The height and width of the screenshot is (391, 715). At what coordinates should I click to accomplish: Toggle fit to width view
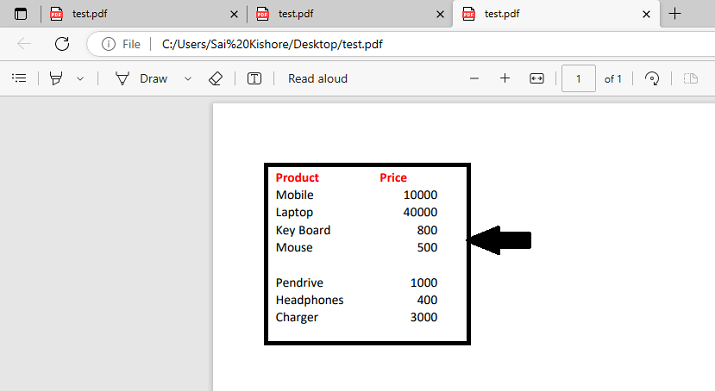click(x=537, y=78)
